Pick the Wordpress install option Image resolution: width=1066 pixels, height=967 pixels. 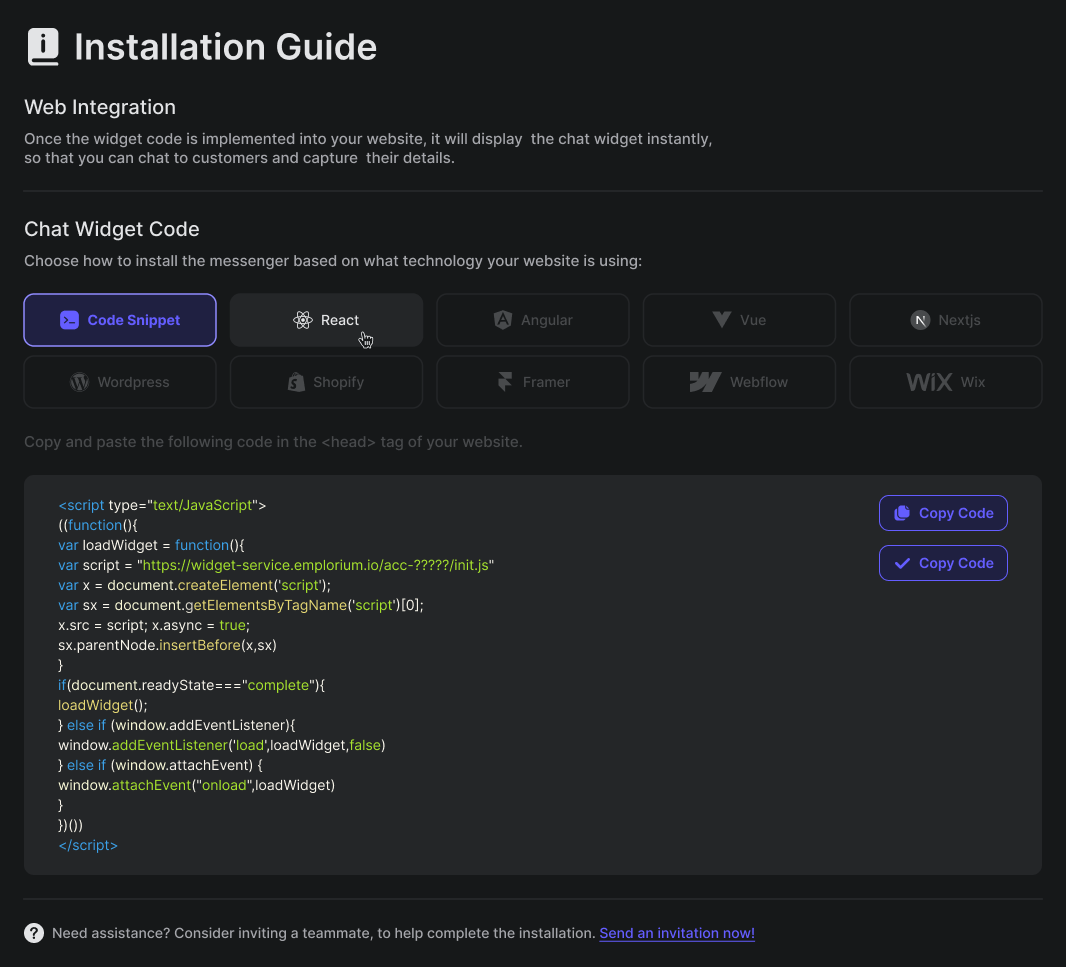[x=120, y=382]
